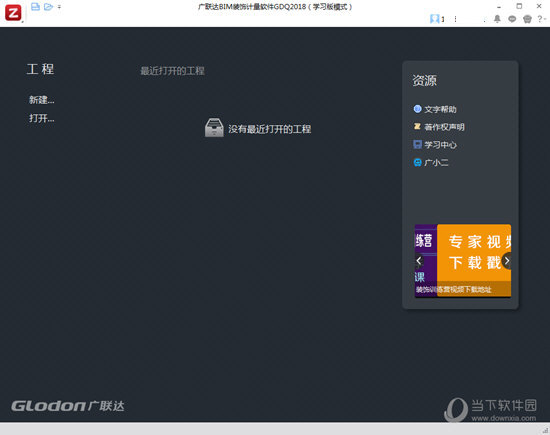Show the next banner with right arrow
550x435 pixels.
click(x=507, y=261)
